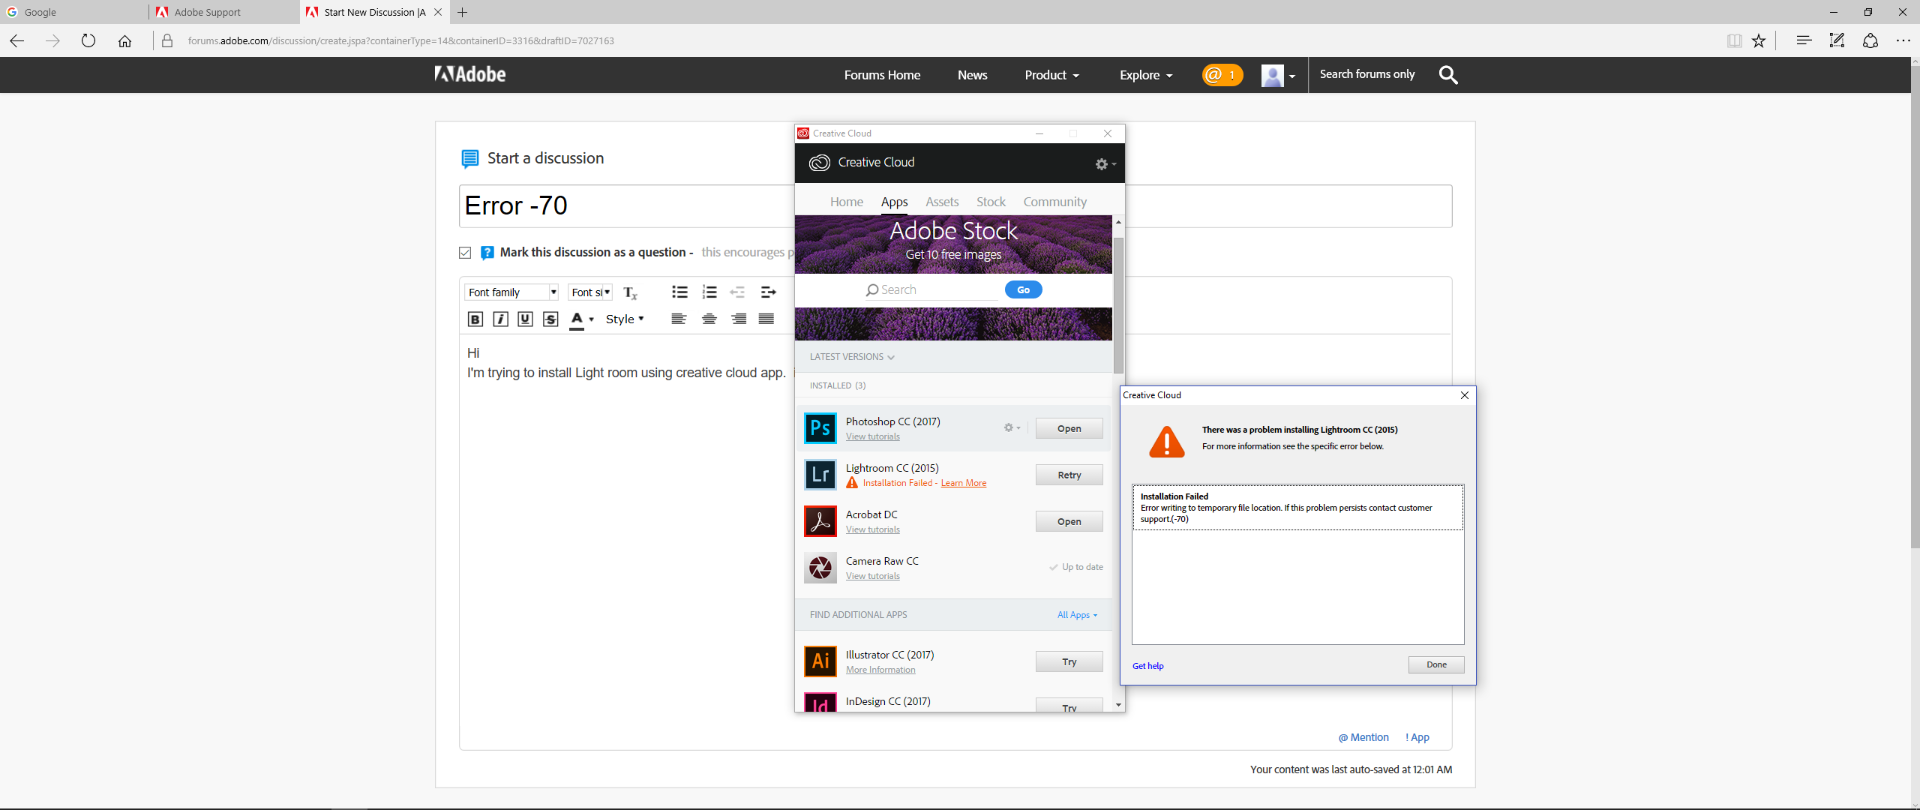Image resolution: width=1920 pixels, height=810 pixels.
Task: Switch to the Assets tab
Action: point(942,202)
